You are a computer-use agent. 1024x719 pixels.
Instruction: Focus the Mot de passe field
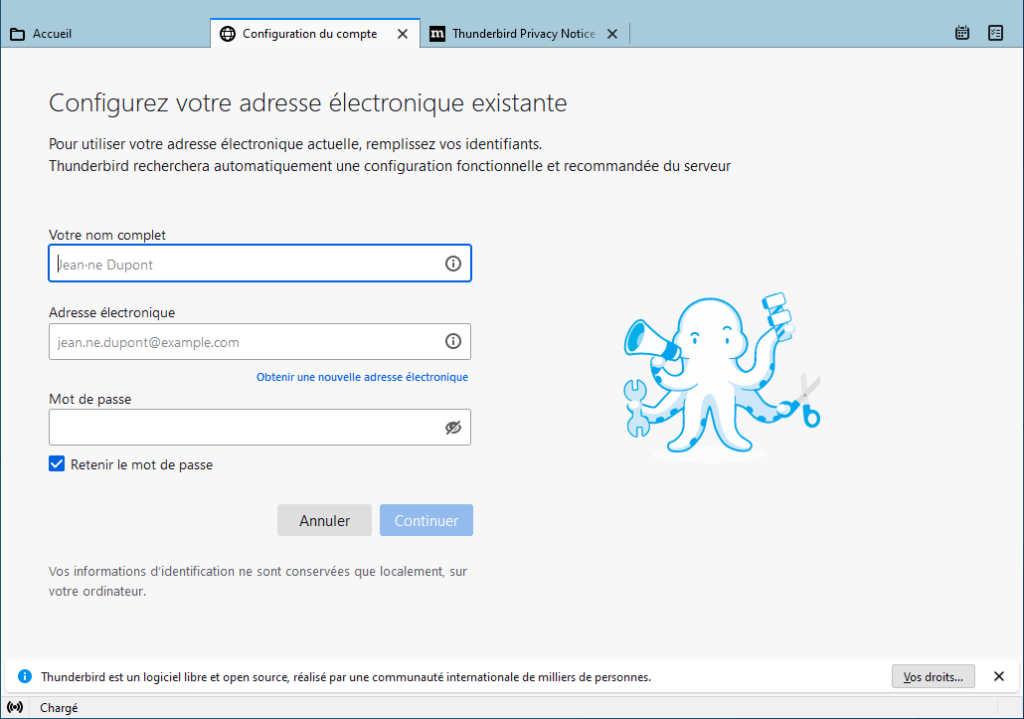[260, 427]
